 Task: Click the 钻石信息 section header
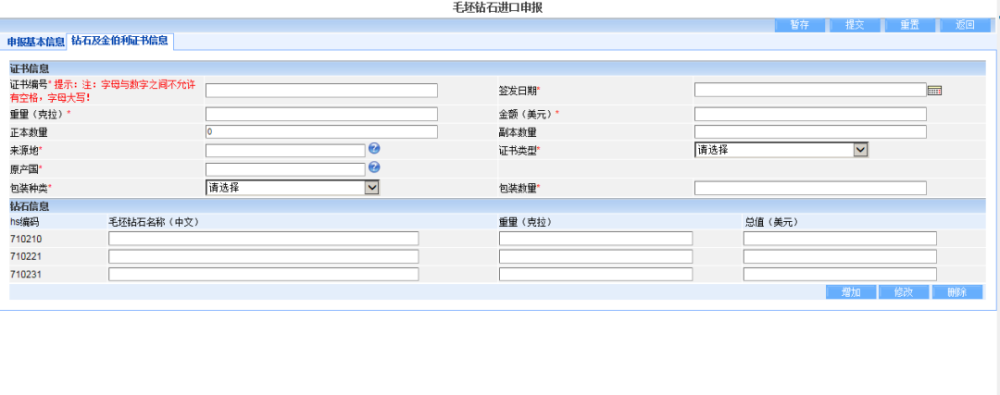pyautogui.click(x=29, y=206)
